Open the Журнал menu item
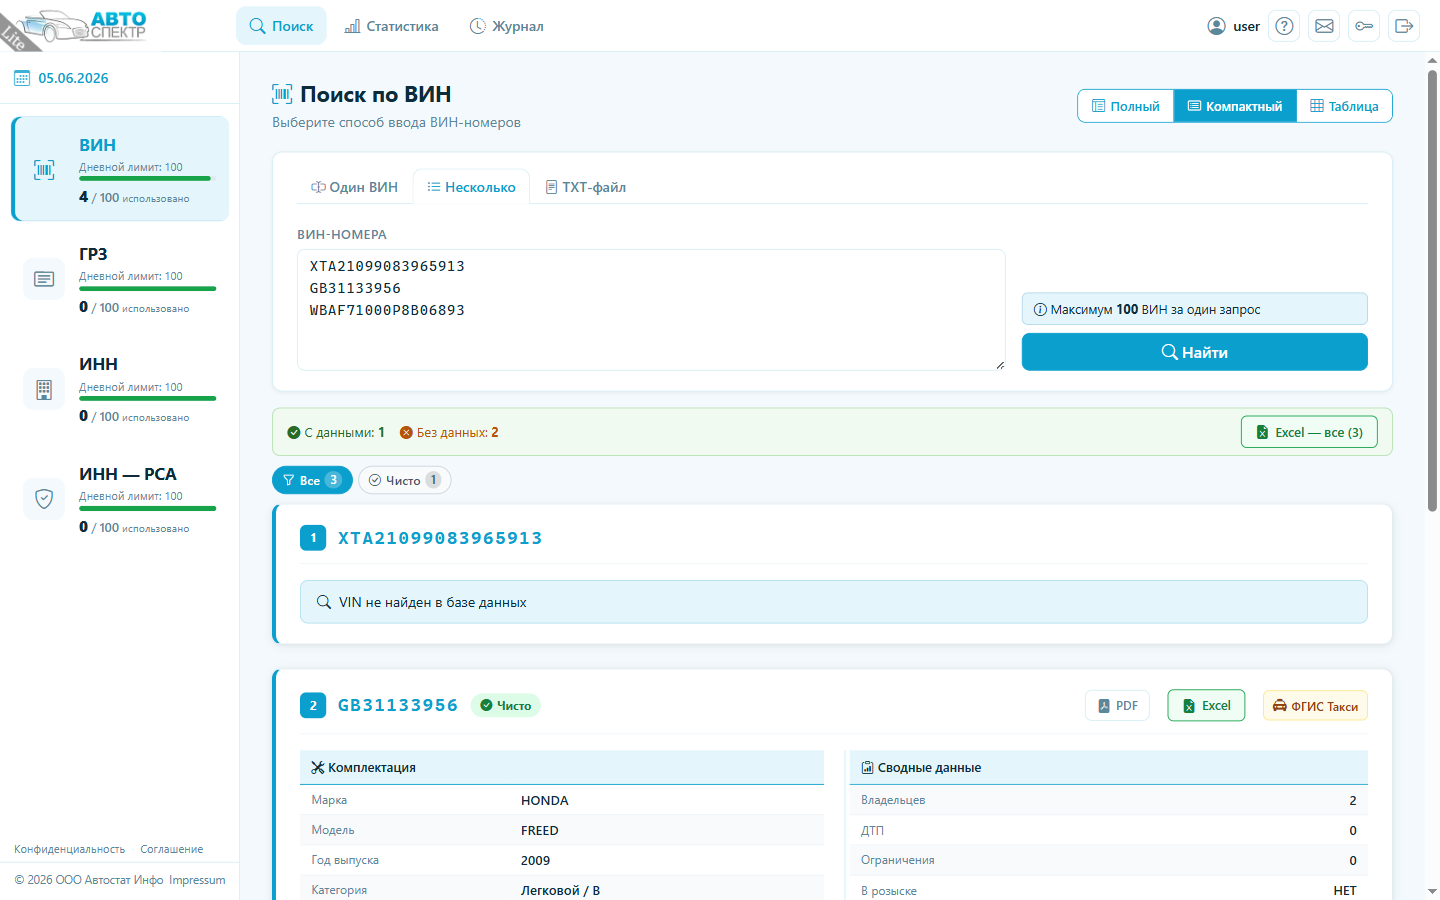This screenshot has height=900, width=1440. (x=506, y=26)
